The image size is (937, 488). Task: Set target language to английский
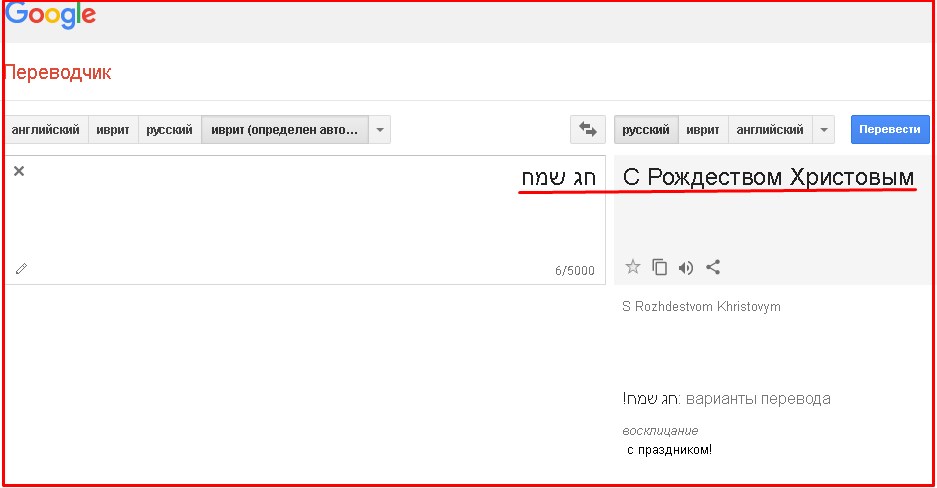click(x=770, y=130)
